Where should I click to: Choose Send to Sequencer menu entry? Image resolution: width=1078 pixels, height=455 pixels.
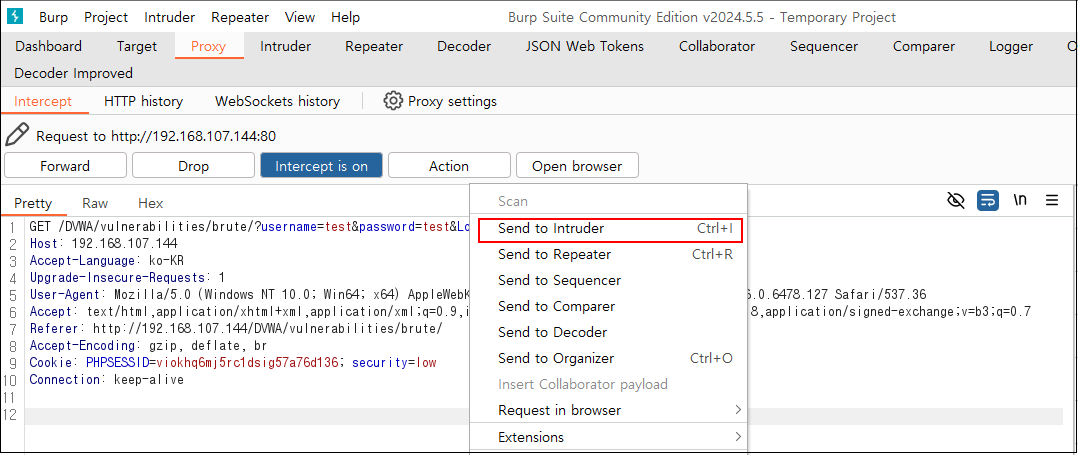coord(608,280)
